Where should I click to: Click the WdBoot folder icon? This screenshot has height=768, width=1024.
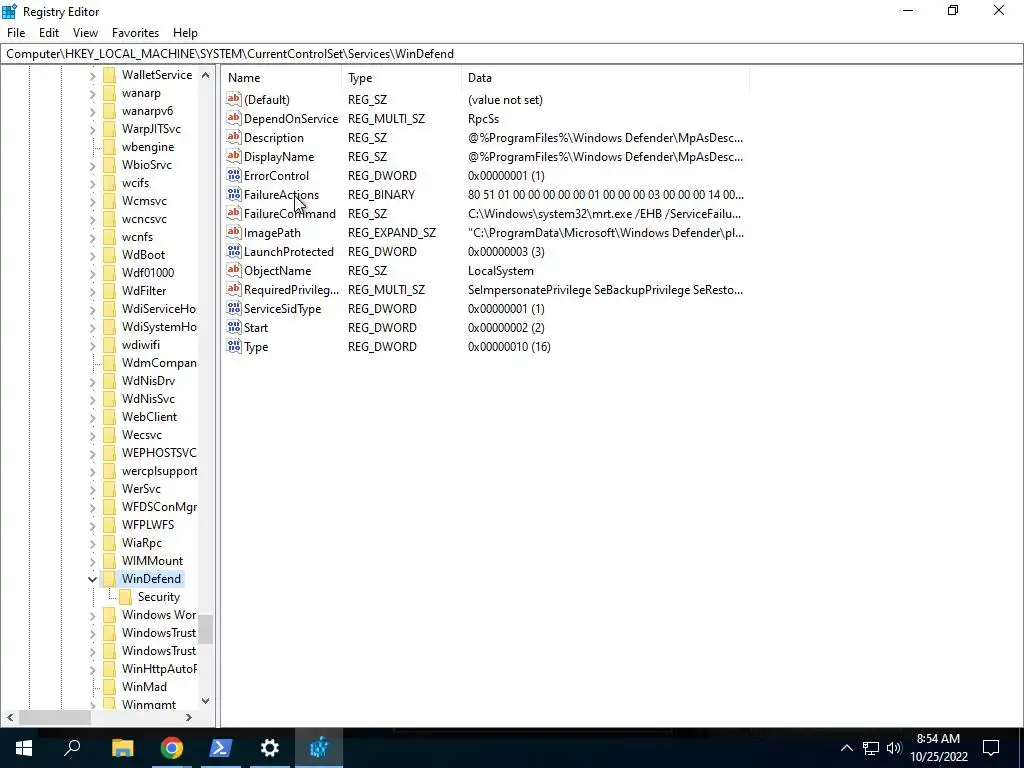tap(110, 255)
